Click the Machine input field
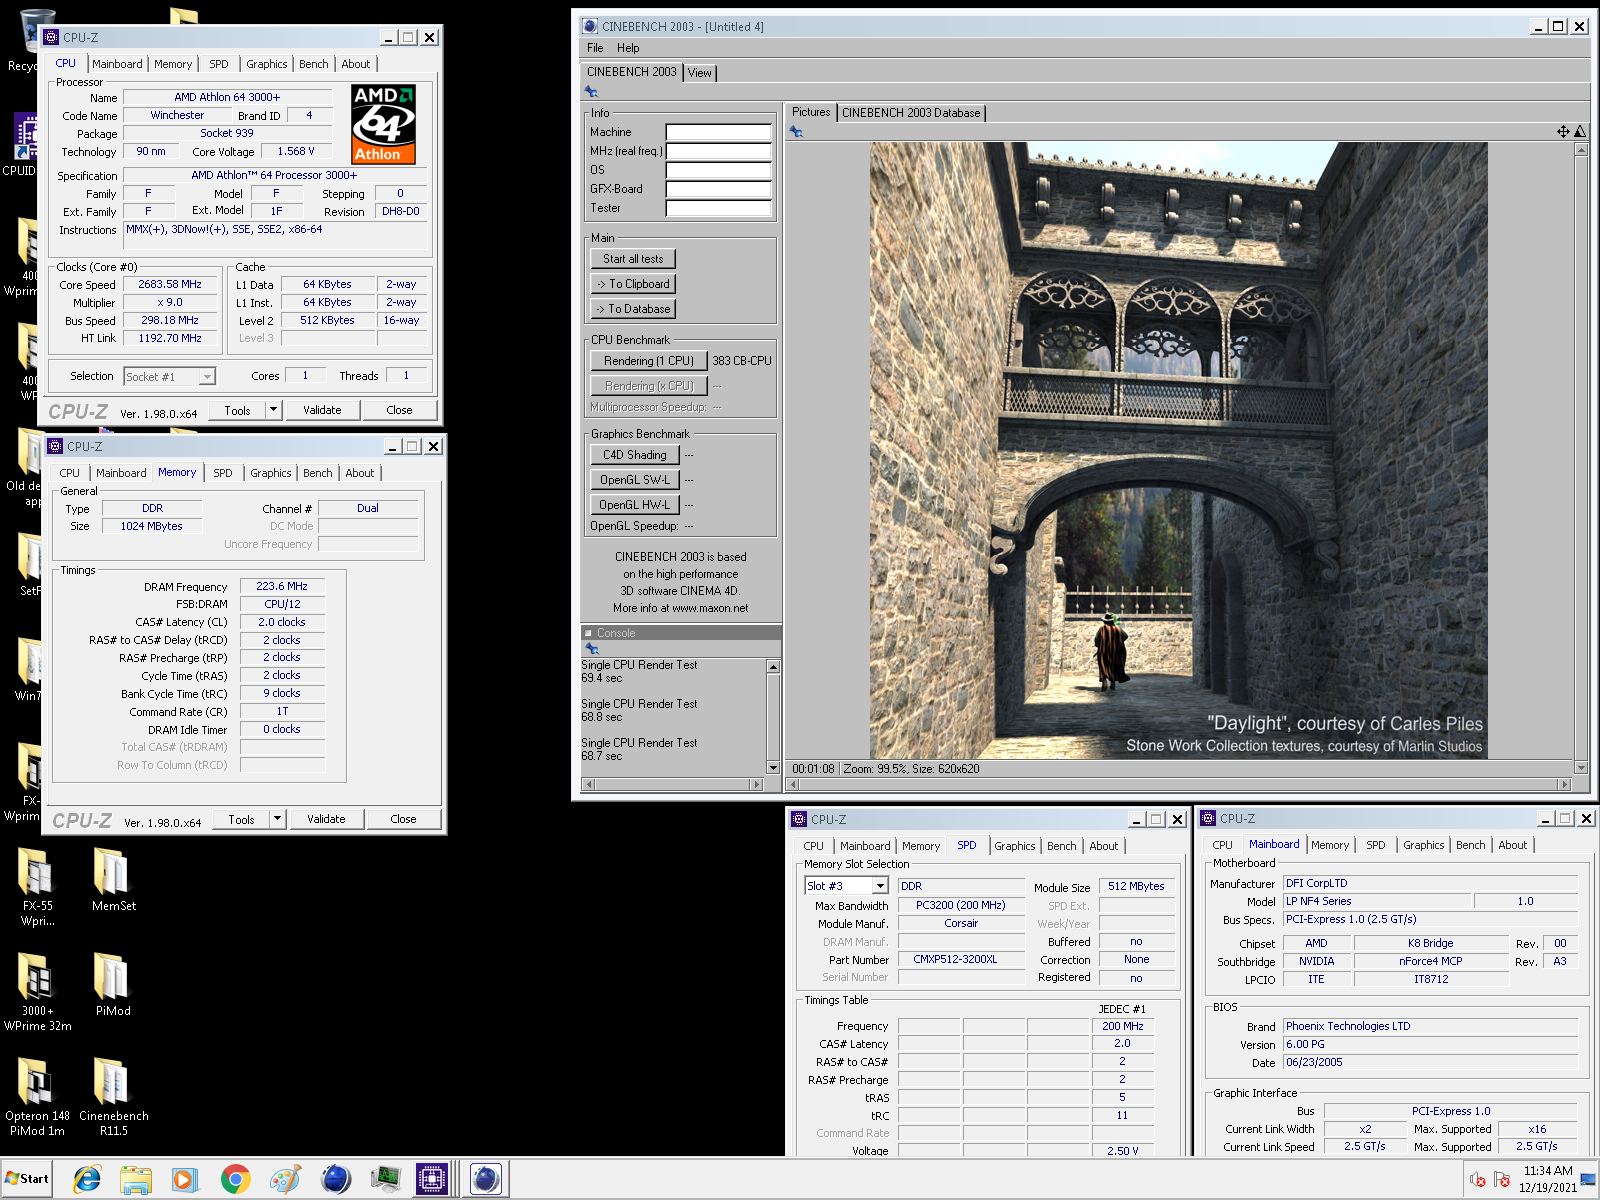The height and width of the screenshot is (1200, 1600). tap(719, 132)
